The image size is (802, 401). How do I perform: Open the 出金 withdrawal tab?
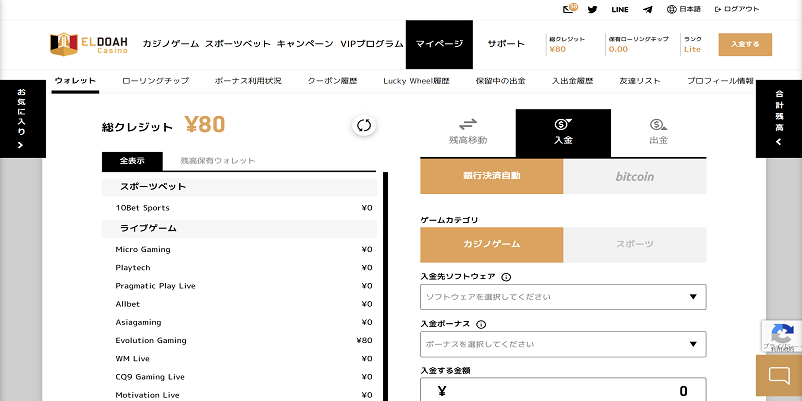658,132
